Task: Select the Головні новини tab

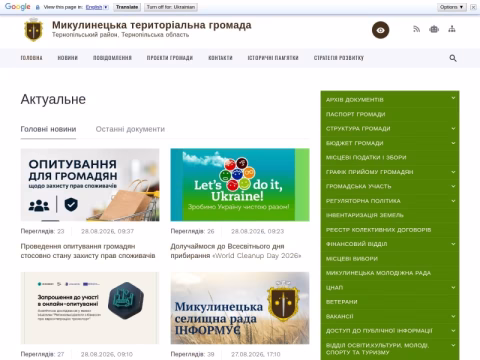Action: click(x=48, y=129)
